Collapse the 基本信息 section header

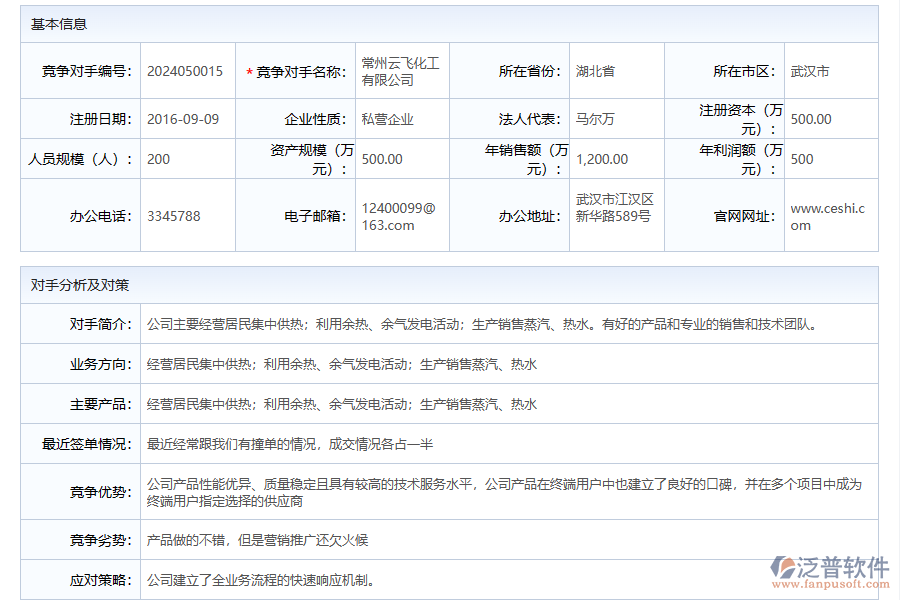tap(55, 27)
